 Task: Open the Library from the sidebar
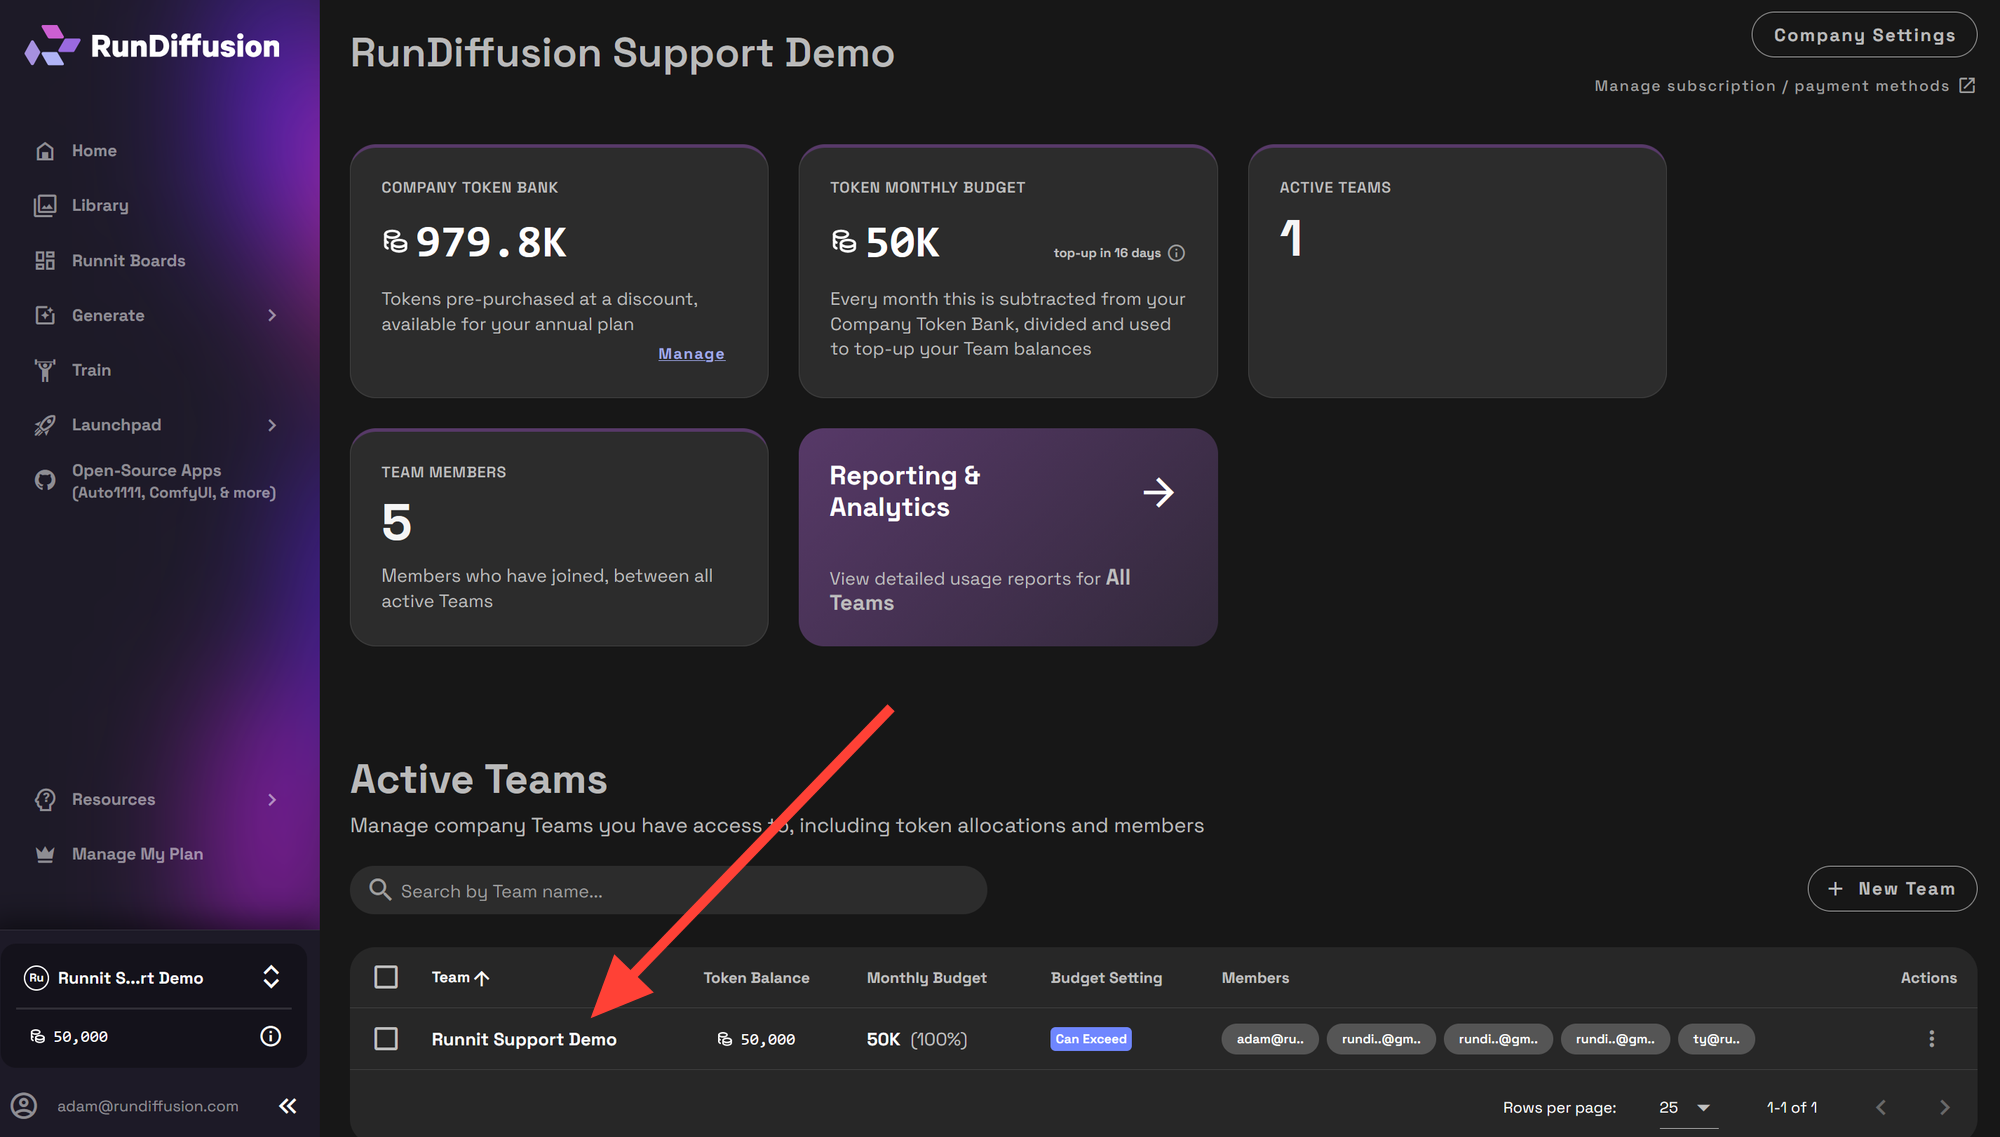(x=100, y=205)
